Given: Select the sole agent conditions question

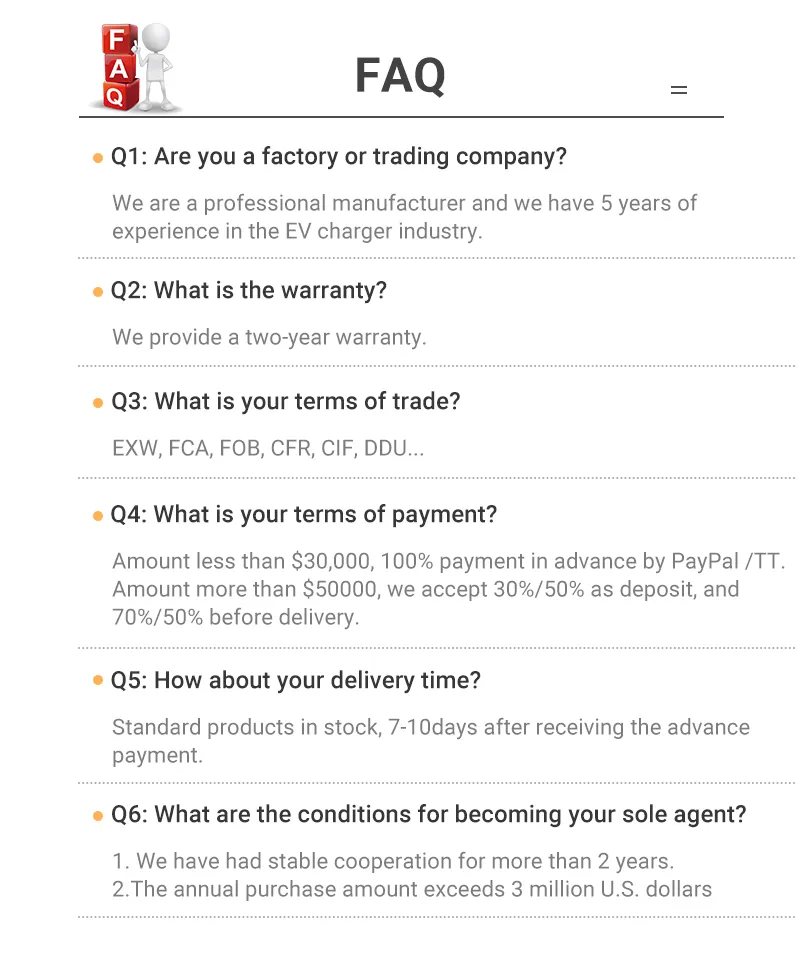Looking at the screenshot, I should [429, 815].
